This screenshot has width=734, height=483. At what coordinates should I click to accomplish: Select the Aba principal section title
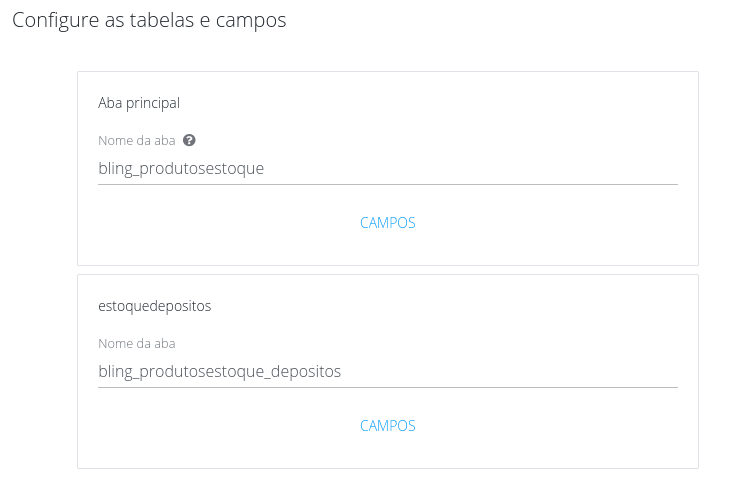139,103
